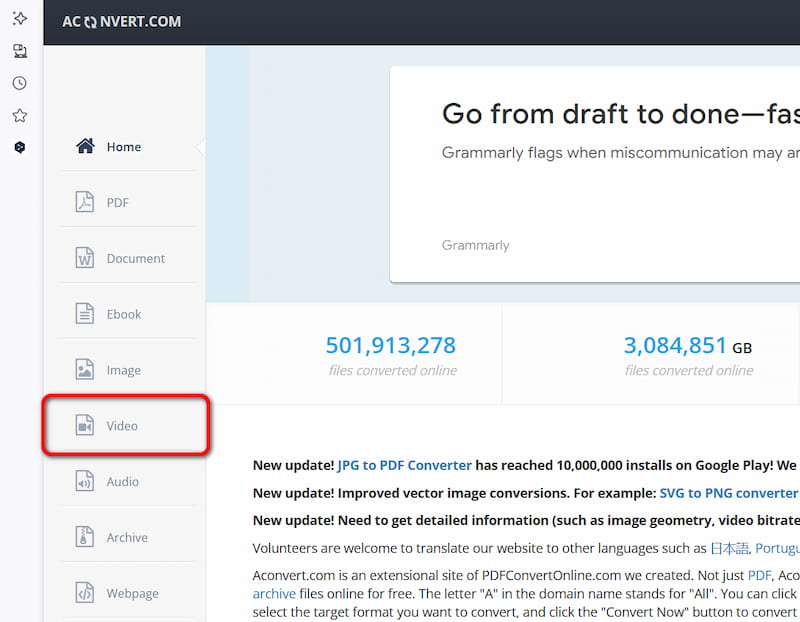The height and width of the screenshot is (622, 800).
Task: Click the Audio speaker icon
Action: tap(85, 482)
